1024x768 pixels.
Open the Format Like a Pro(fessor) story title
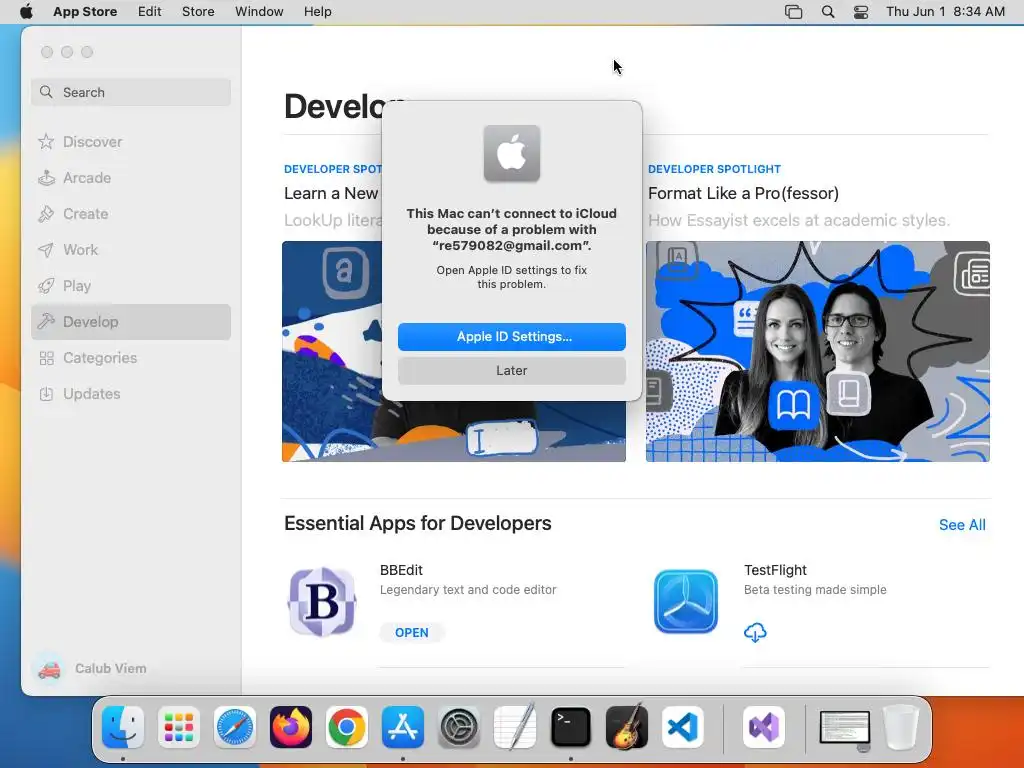743,193
